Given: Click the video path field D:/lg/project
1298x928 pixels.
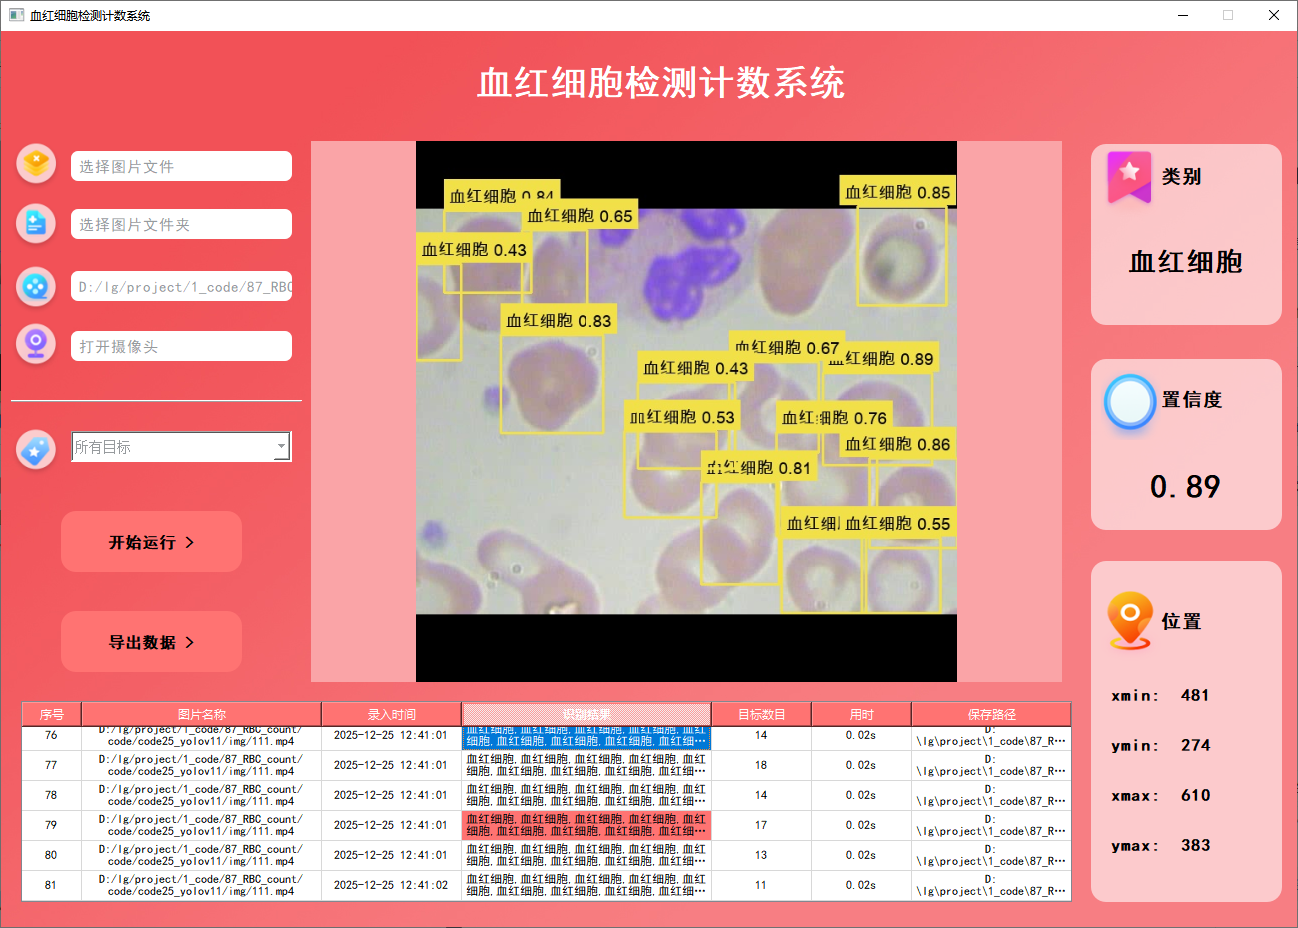Looking at the screenshot, I should (181, 286).
